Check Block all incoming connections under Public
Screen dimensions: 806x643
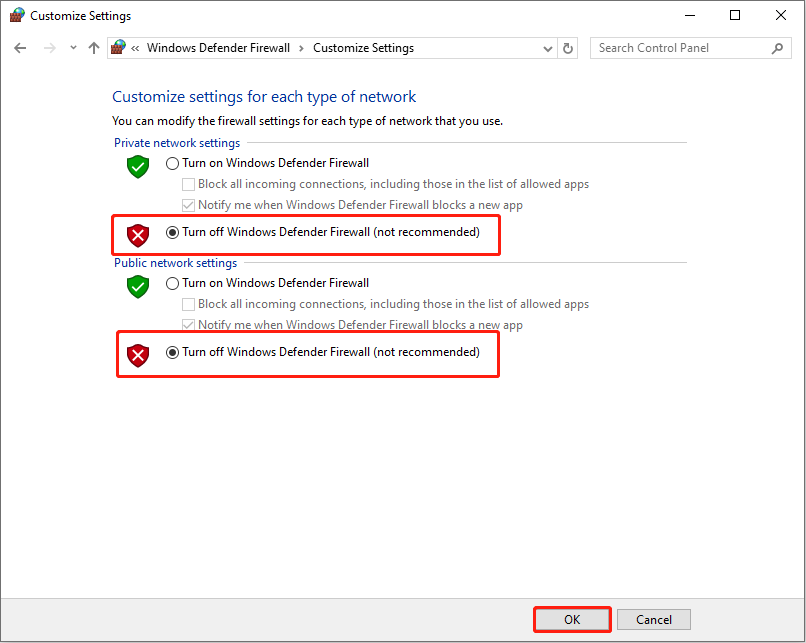point(189,304)
